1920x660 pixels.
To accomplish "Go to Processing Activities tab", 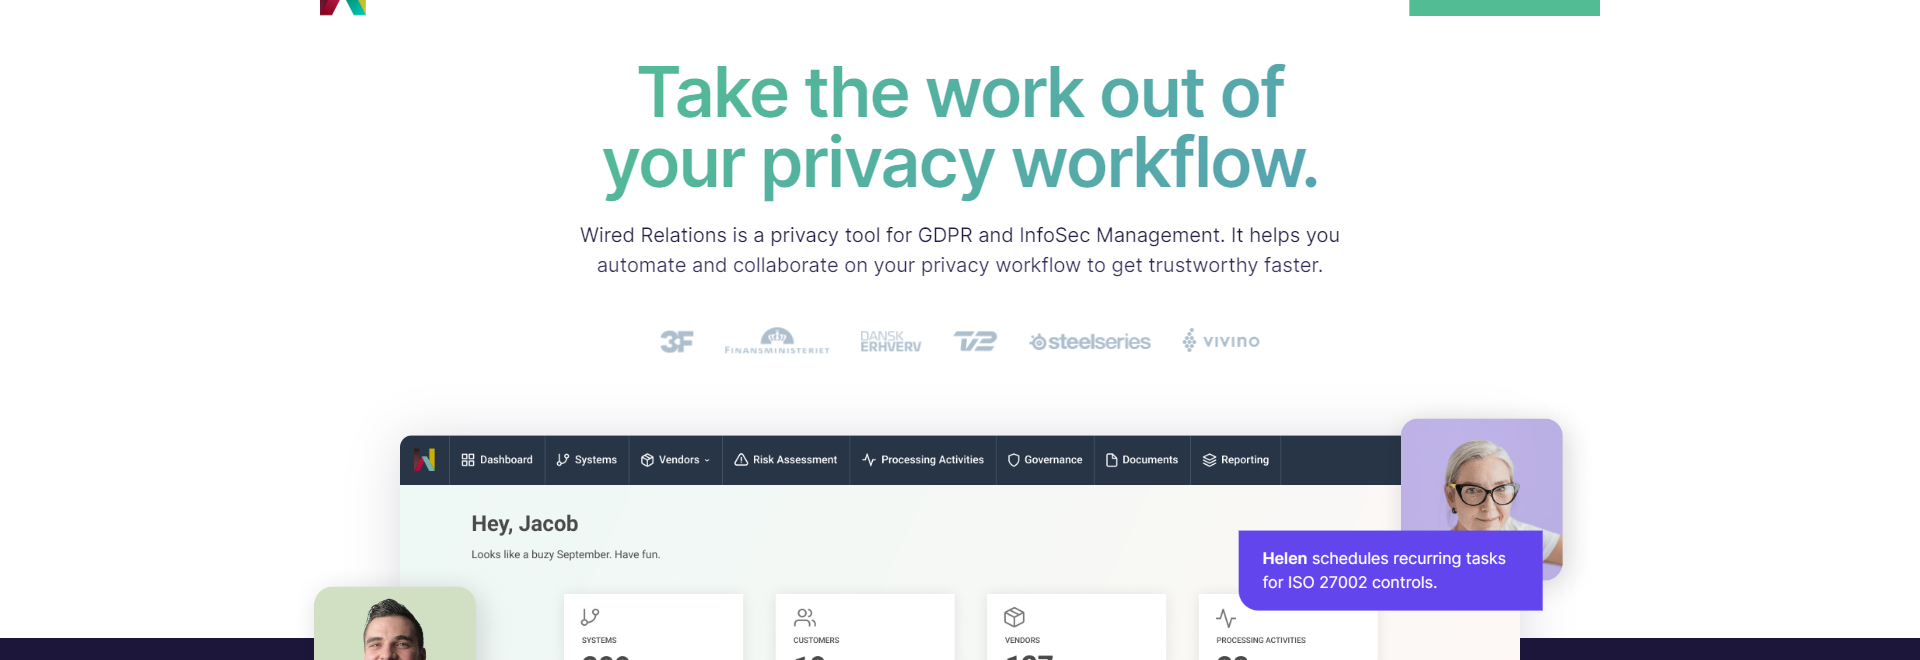I will [x=923, y=460].
